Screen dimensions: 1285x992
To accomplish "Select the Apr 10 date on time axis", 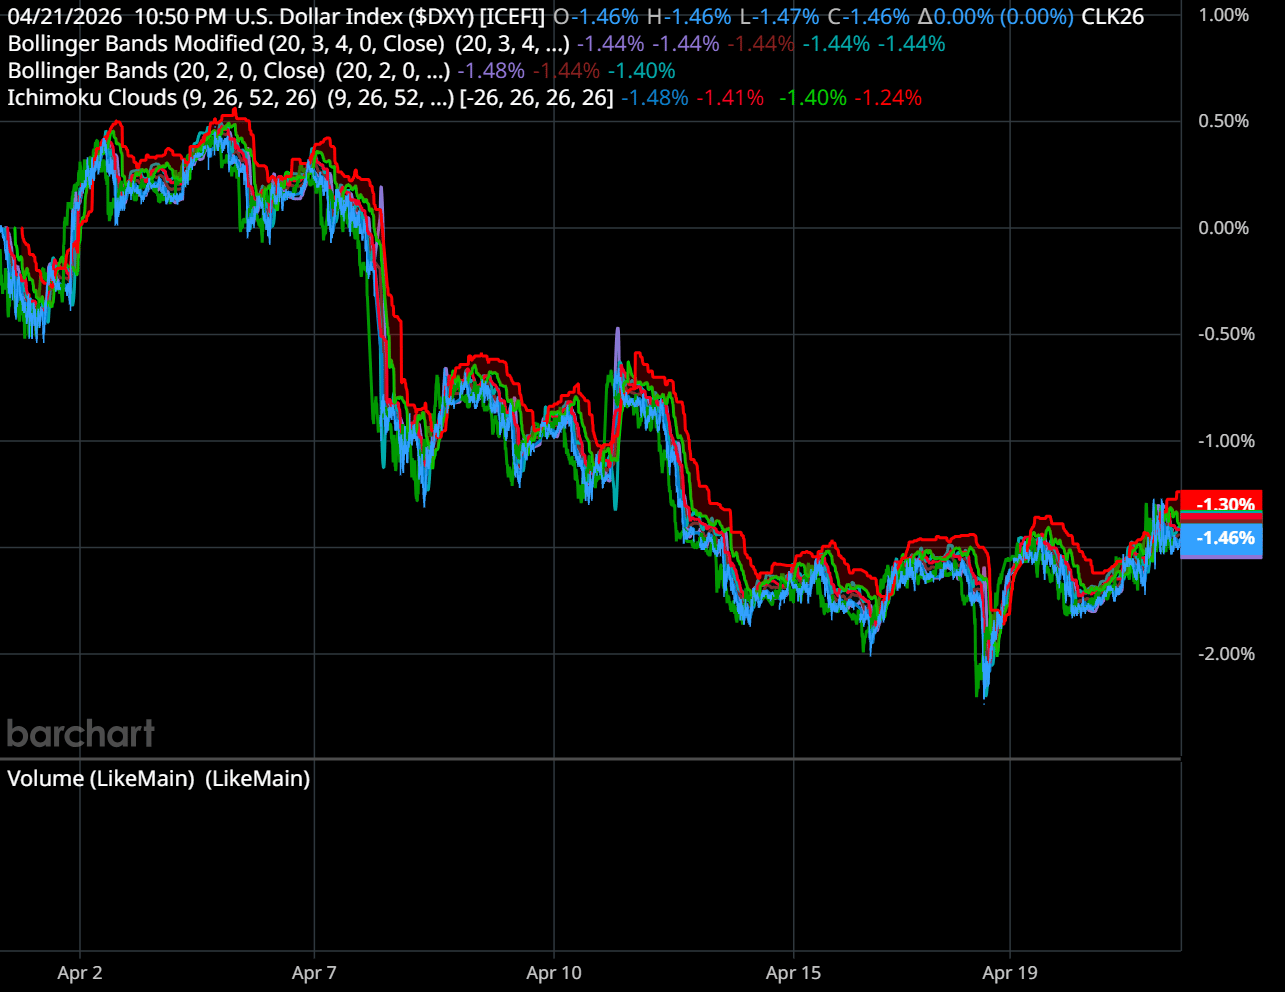I will [x=554, y=973].
